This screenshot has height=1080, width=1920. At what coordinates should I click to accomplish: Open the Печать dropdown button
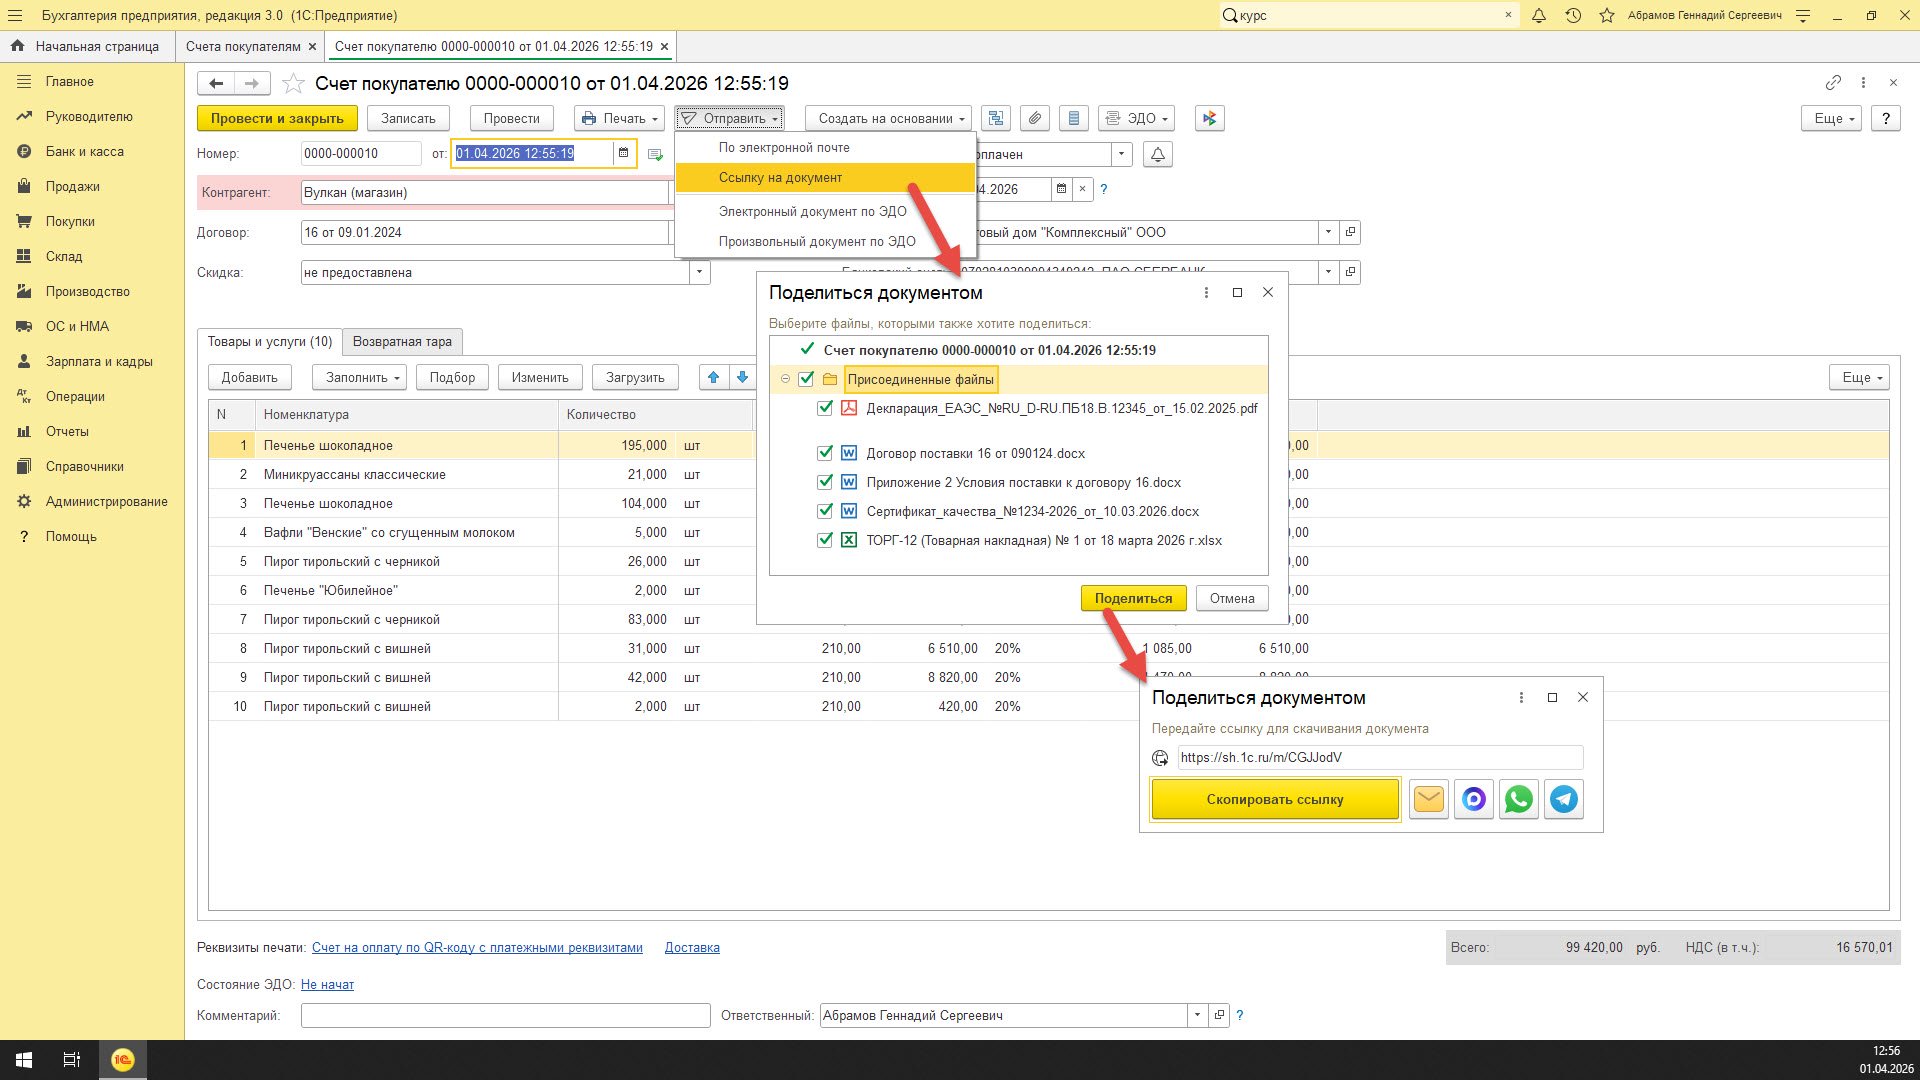(x=620, y=118)
